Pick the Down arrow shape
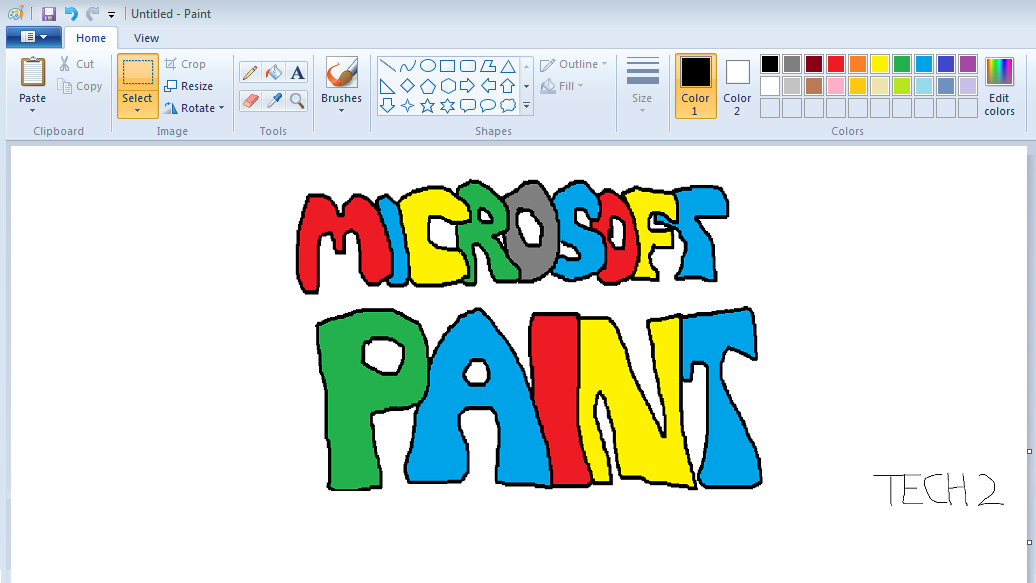Screen dimensions: 1036x583 pyautogui.click(x=388, y=106)
